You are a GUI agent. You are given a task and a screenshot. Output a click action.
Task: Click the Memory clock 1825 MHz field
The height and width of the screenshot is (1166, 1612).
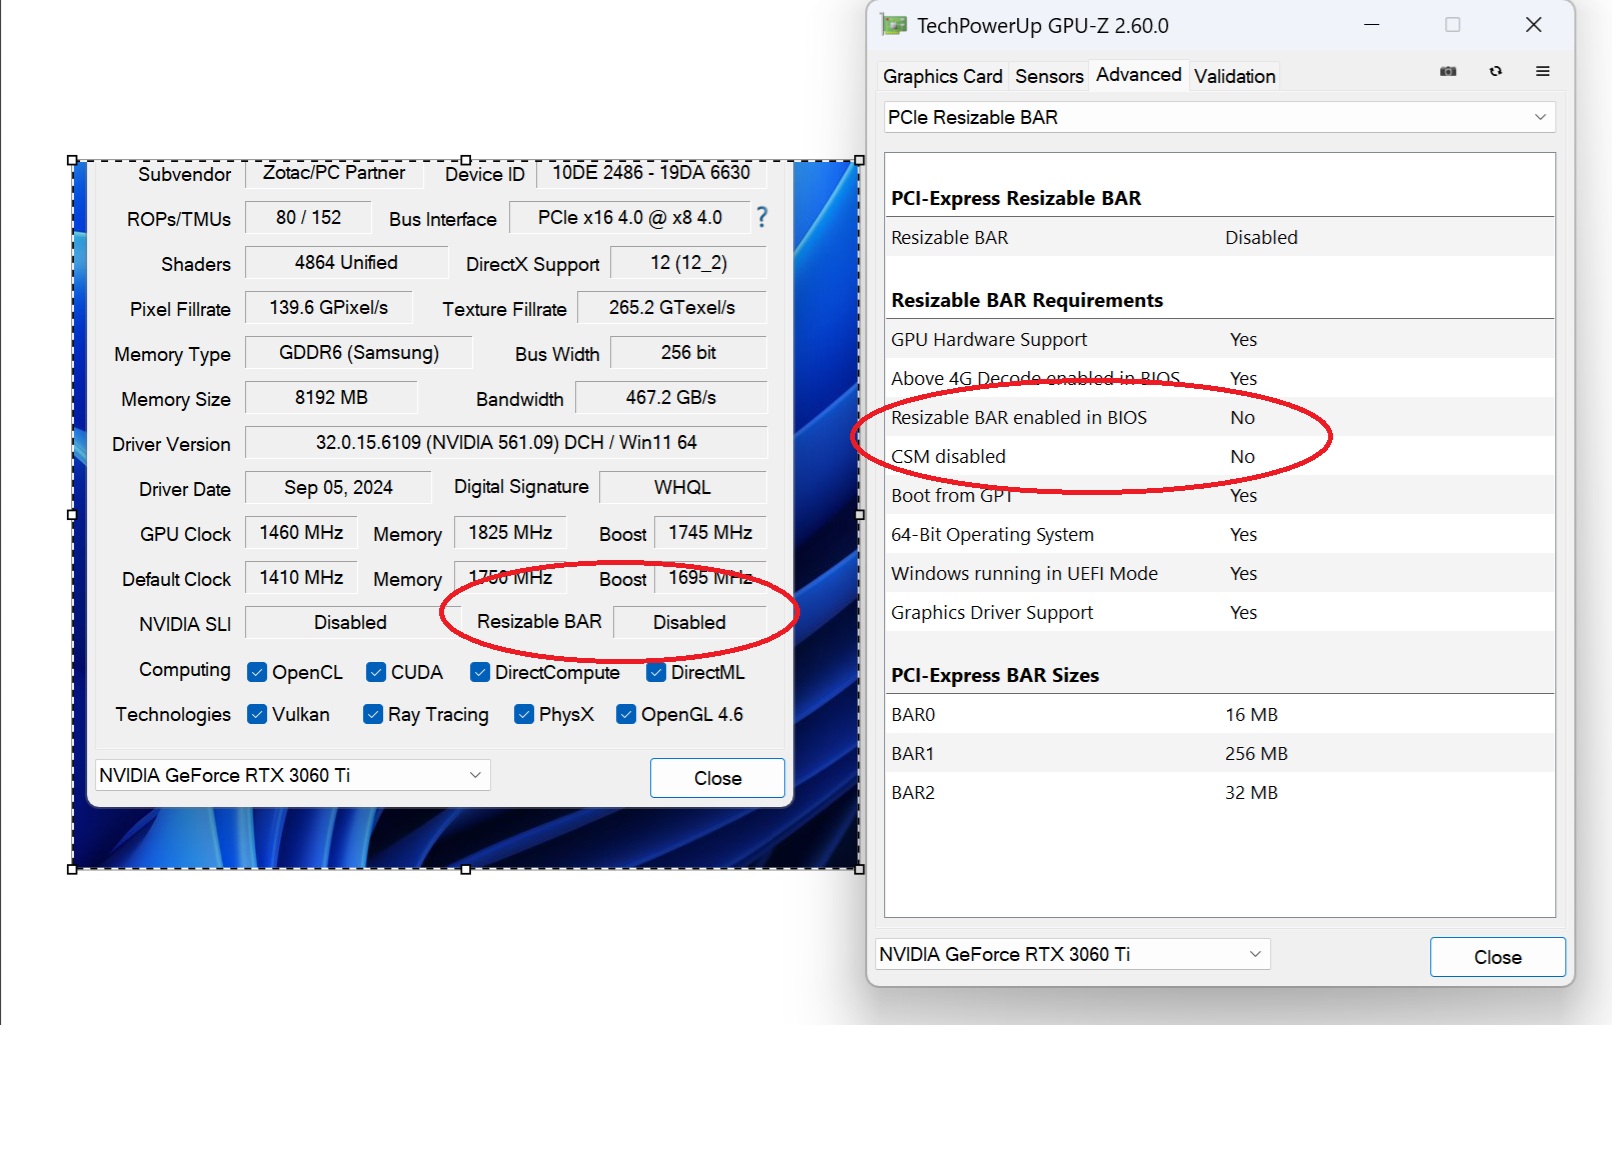coord(510,532)
